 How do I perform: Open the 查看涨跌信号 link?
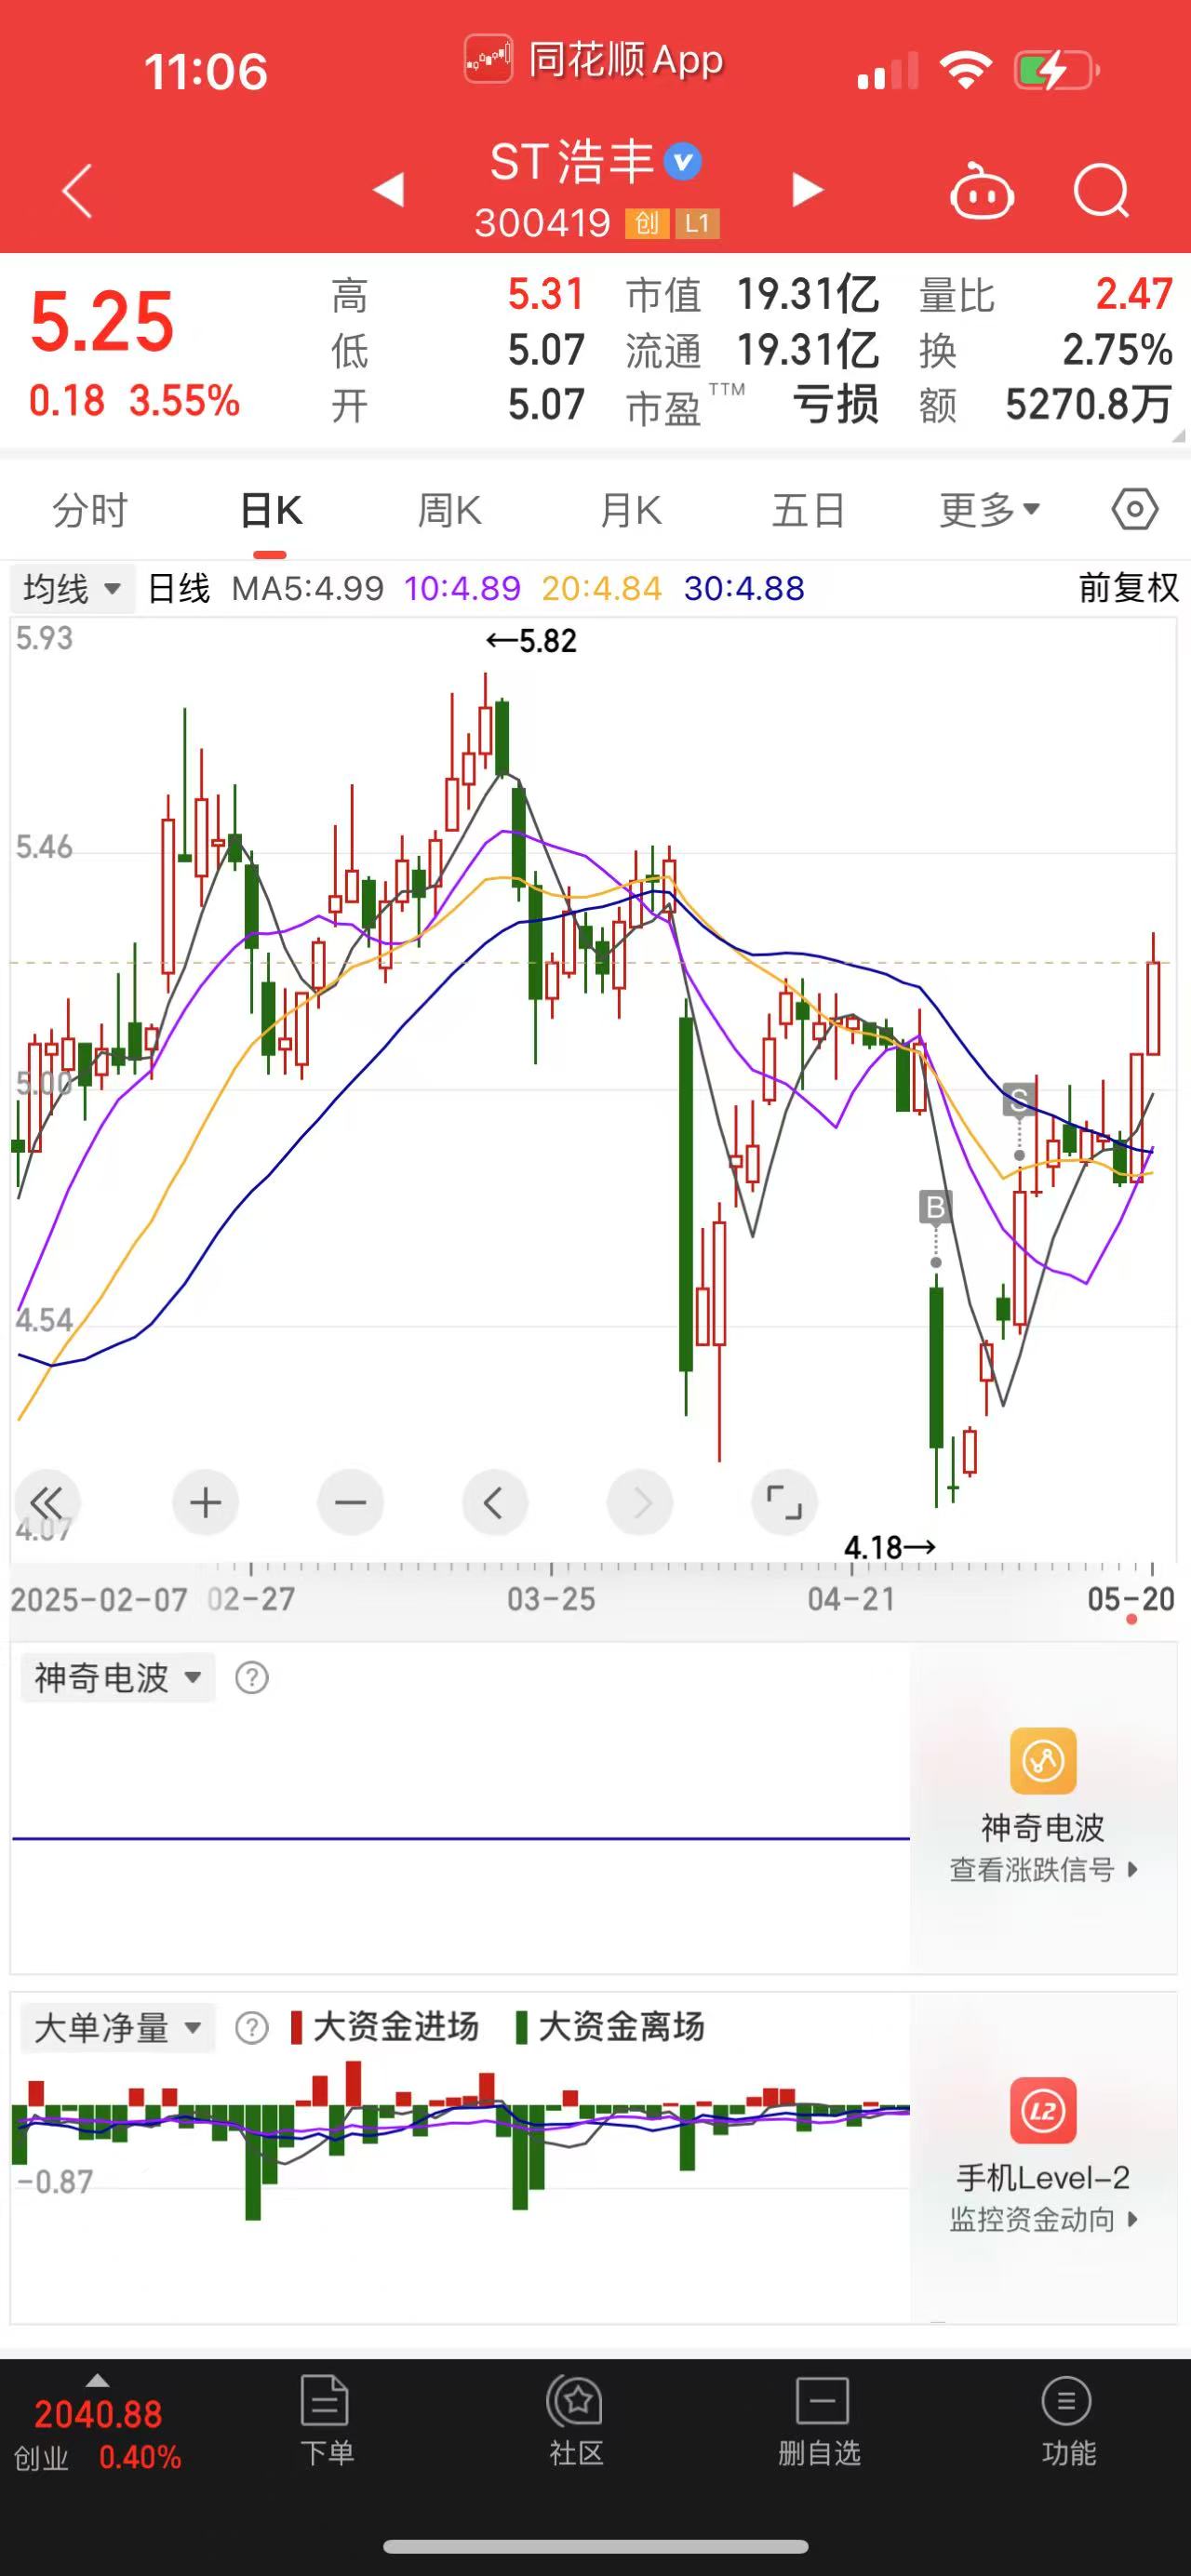[x=1043, y=1869]
